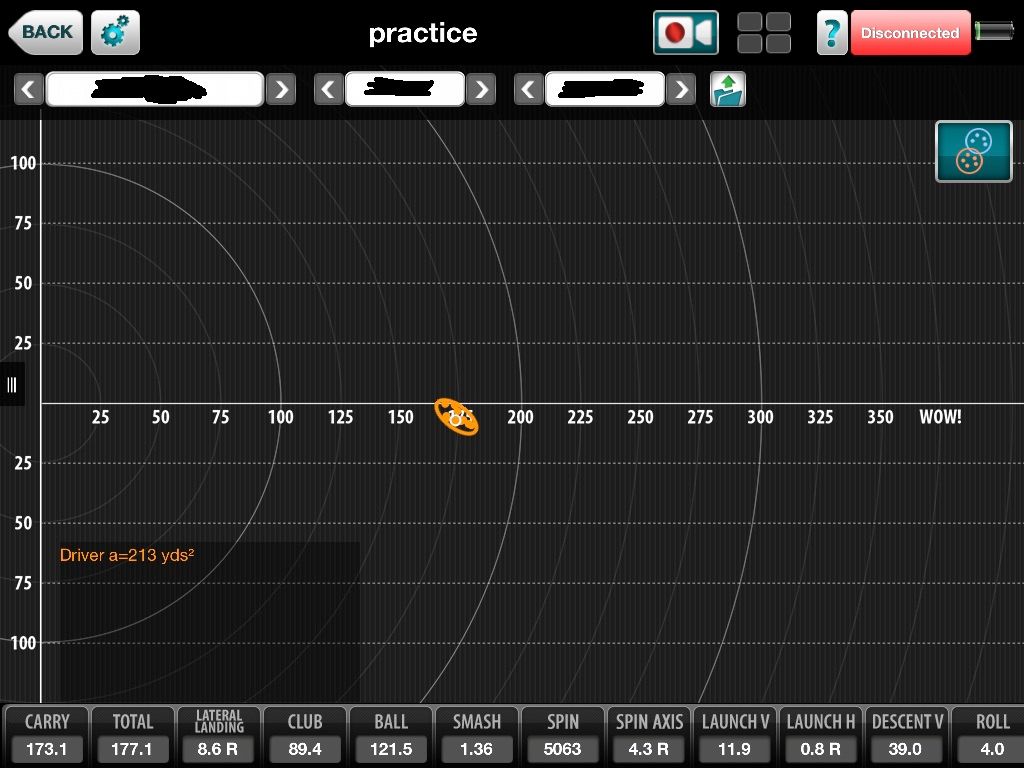The image size is (1024, 768).
Task: Select the TOTAL 177.1 data tile
Action: [133, 735]
